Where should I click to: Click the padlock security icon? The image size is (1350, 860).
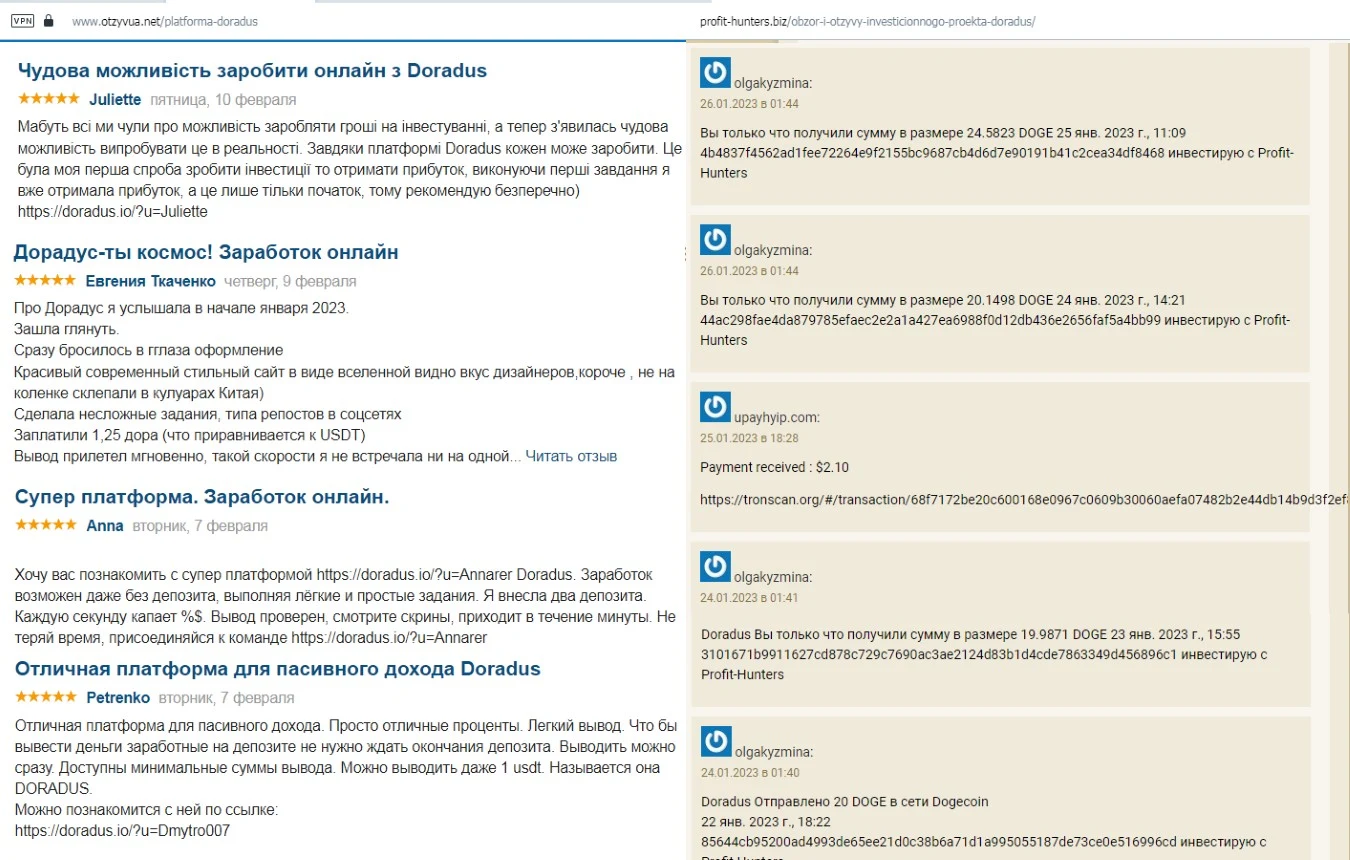point(48,20)
